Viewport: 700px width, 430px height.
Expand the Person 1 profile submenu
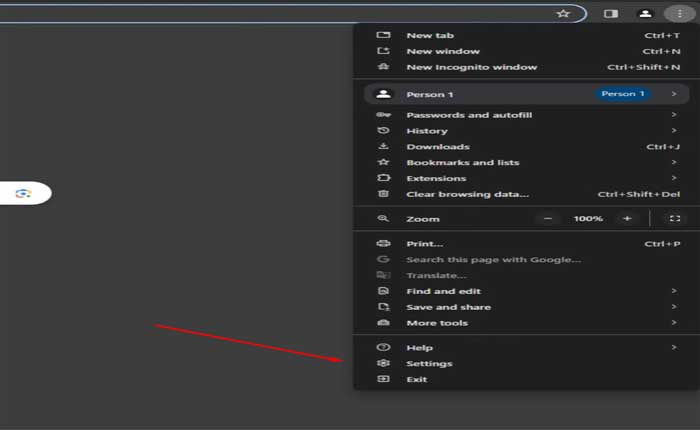point(674,94)
